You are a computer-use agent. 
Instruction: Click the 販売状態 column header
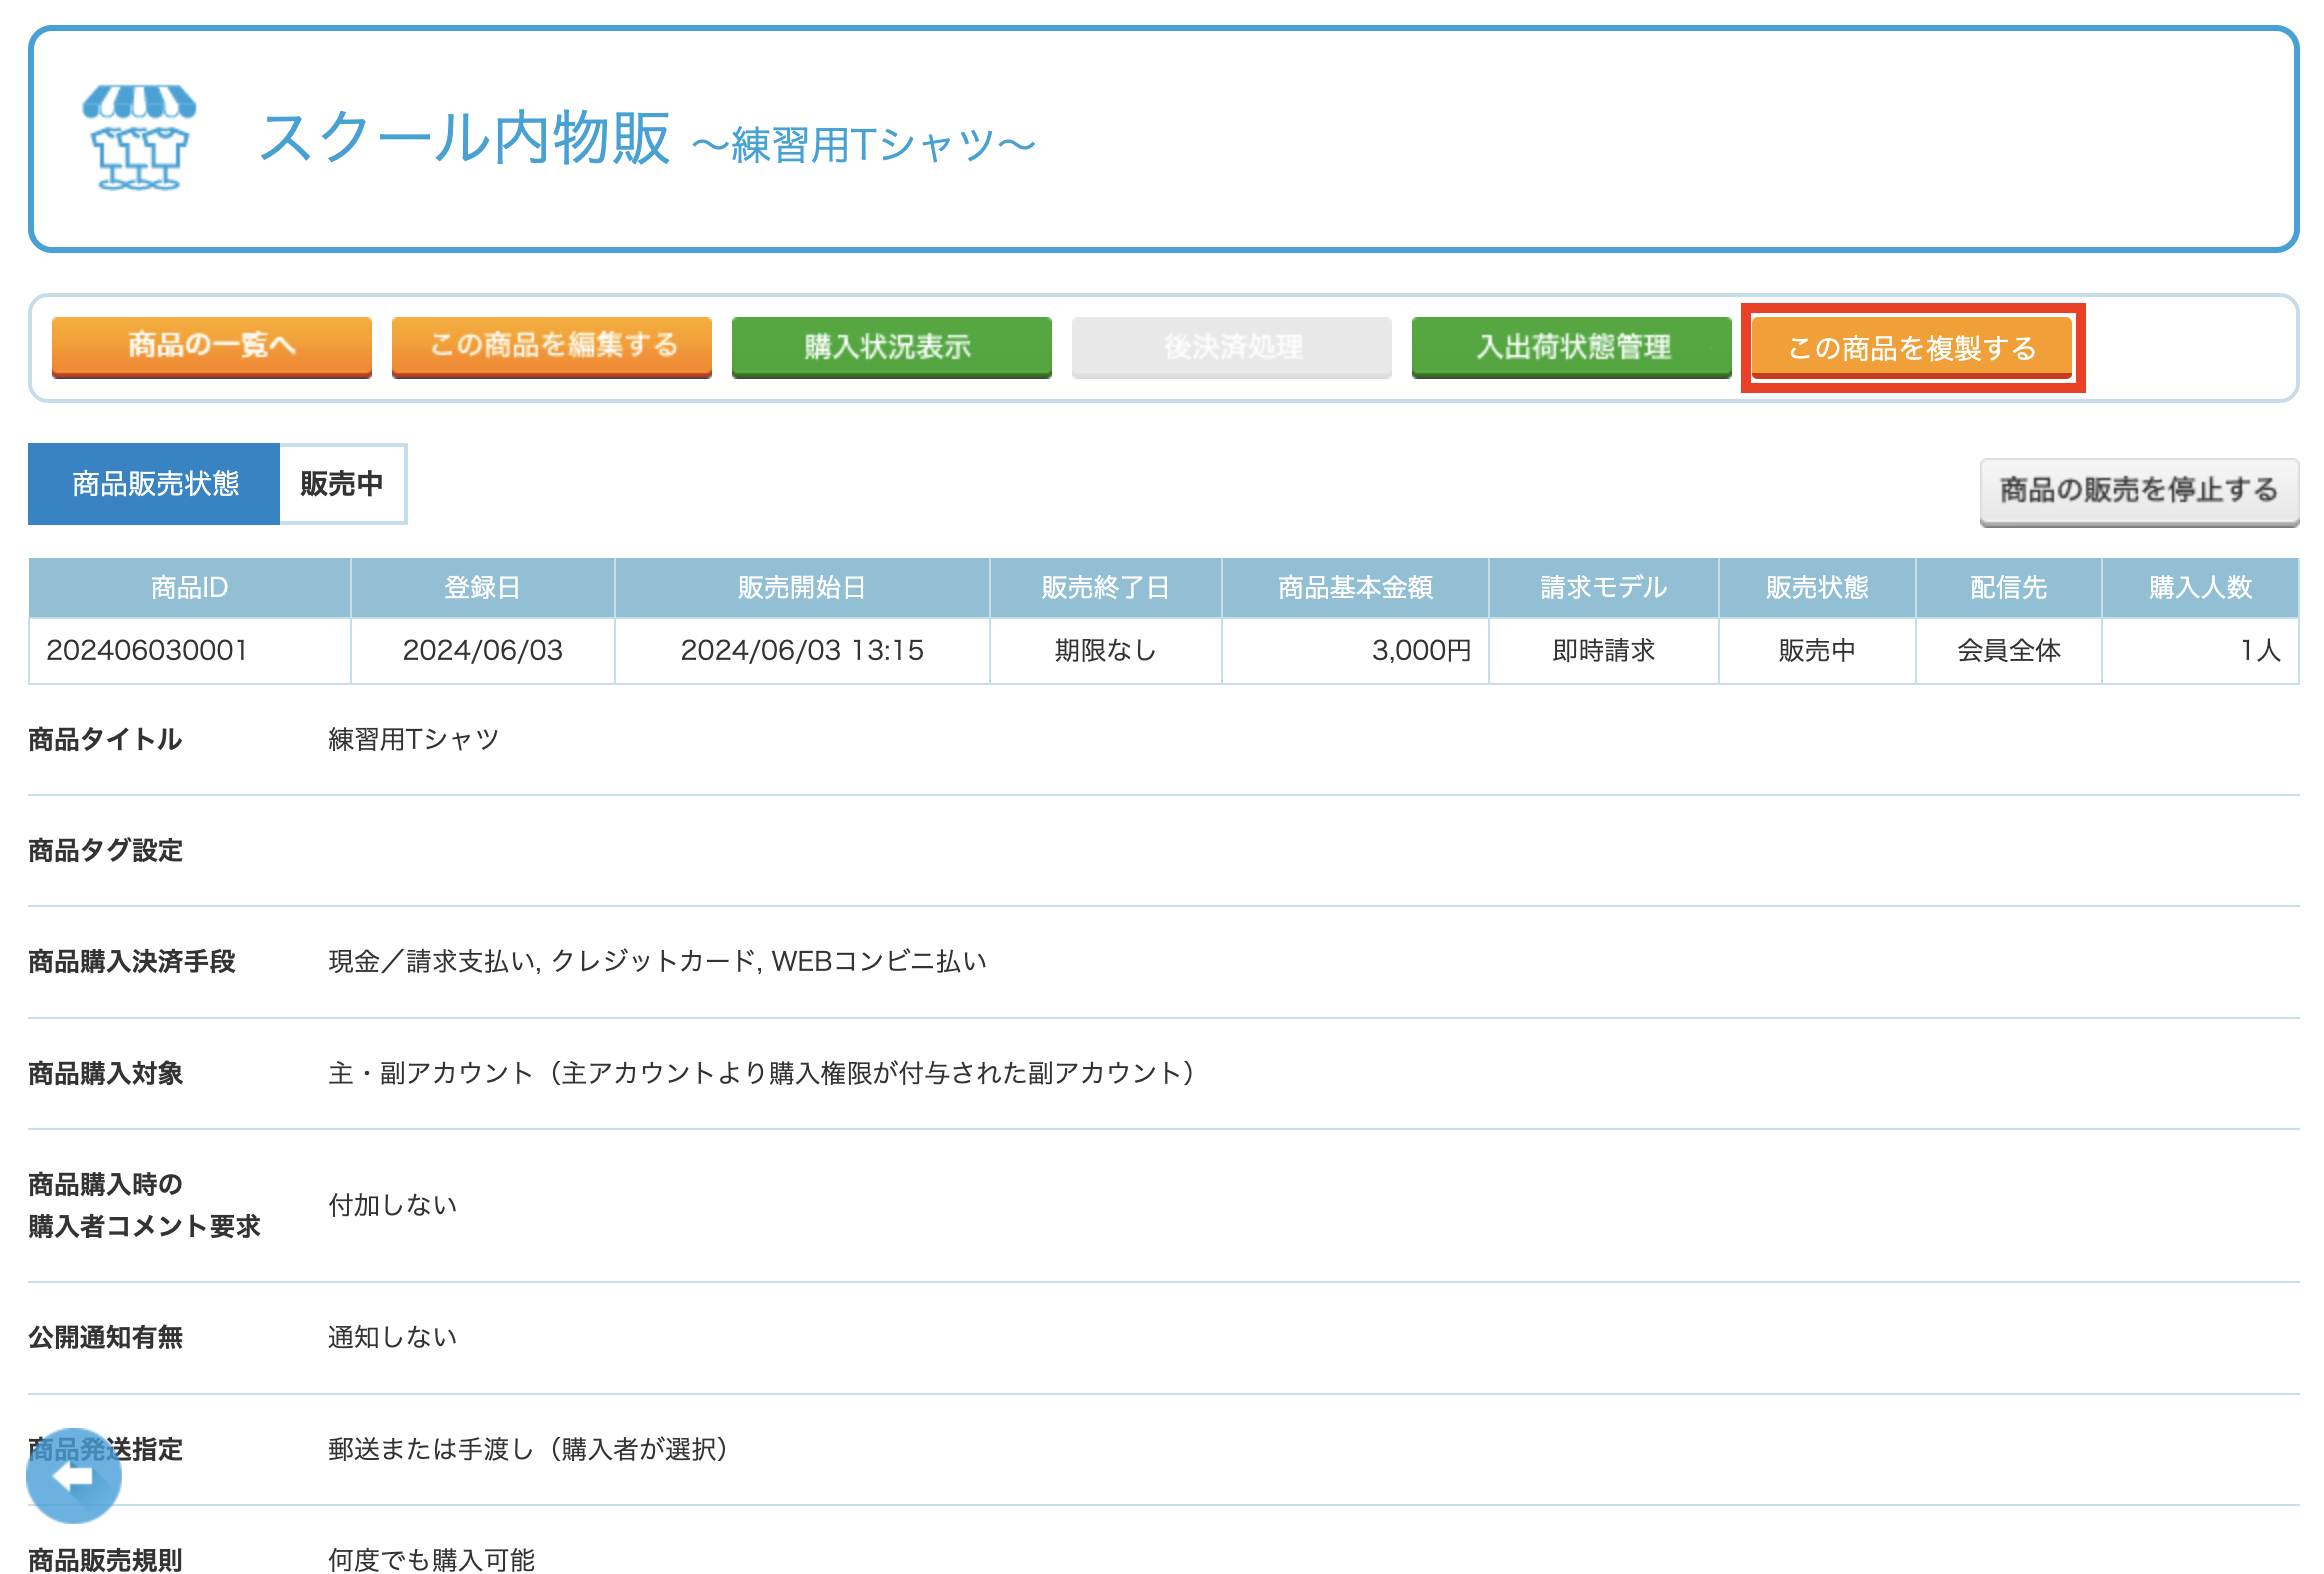(x=1817, y=588)
